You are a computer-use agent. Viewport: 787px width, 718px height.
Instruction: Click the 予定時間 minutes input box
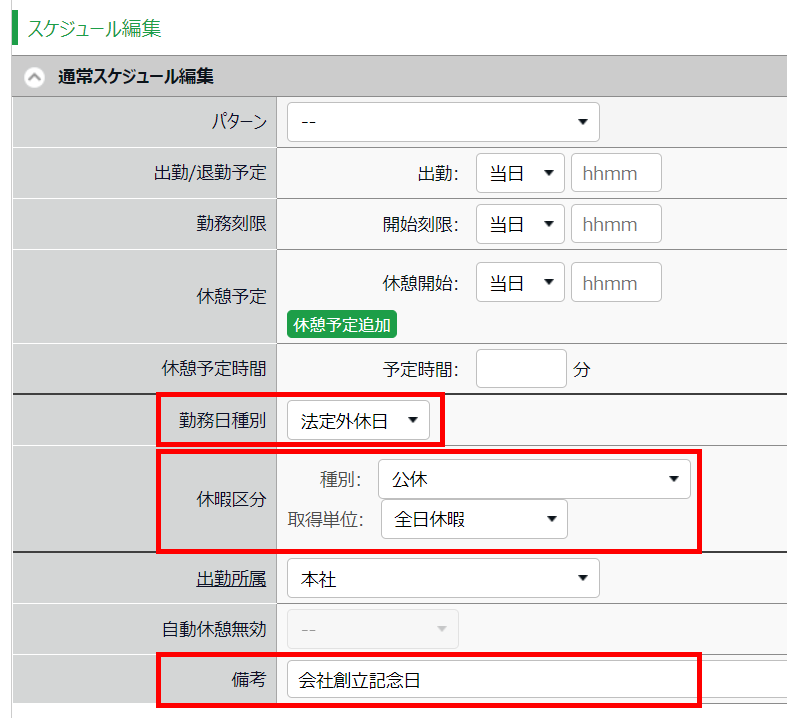click(521, 369)
